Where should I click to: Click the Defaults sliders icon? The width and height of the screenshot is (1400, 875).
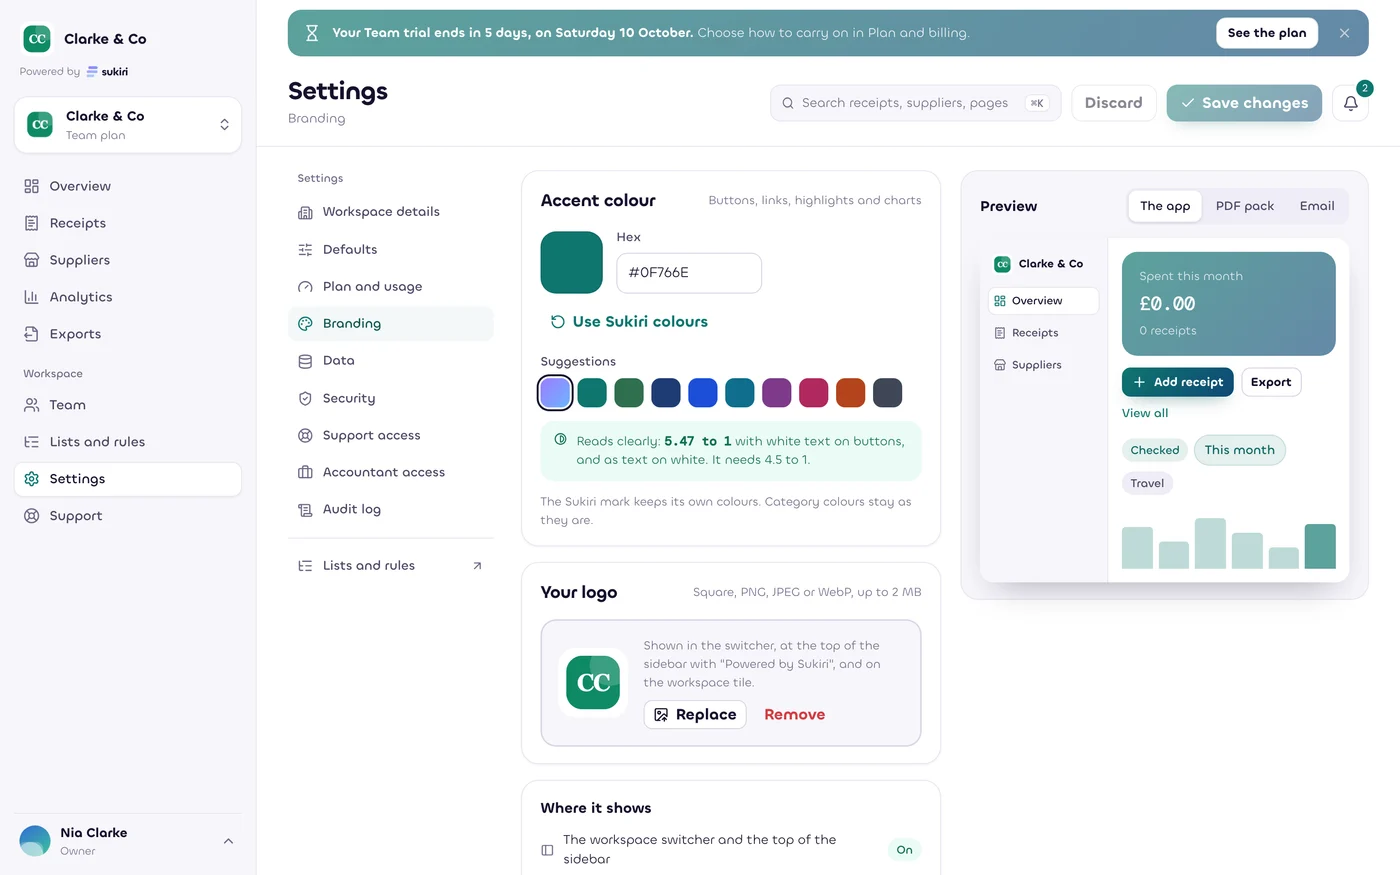305,249
